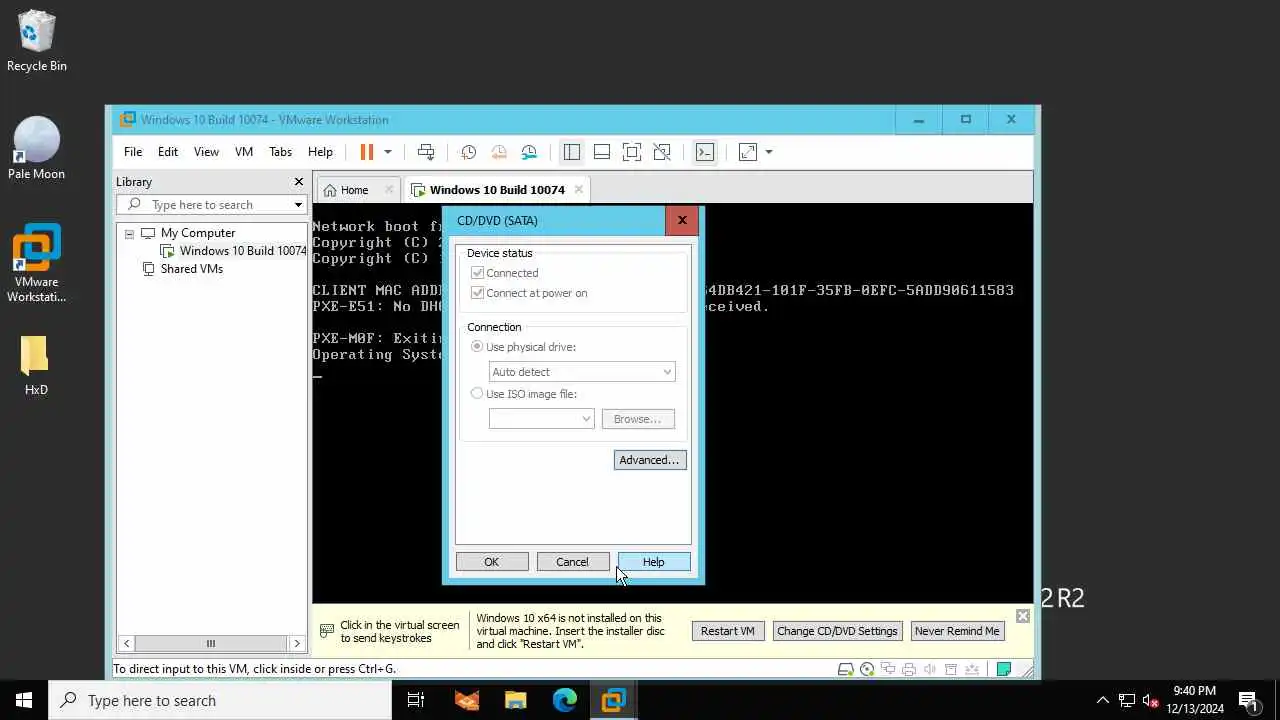This screenshot has height=720, width=1280.
Task: Open the File menu
Action: (x=133, y=152)
